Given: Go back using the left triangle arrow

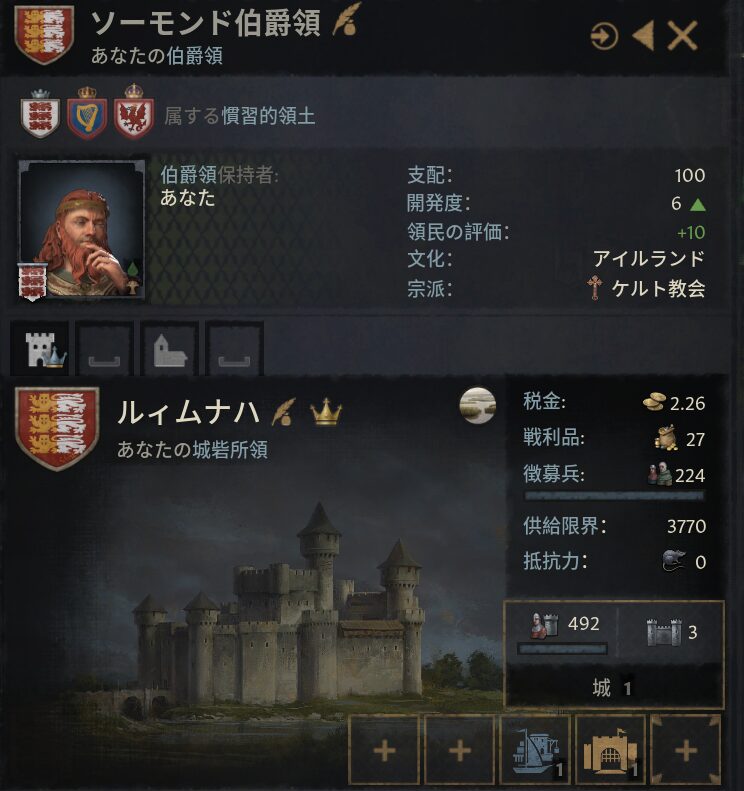Looking at the screenshot, I should (644, 36).
